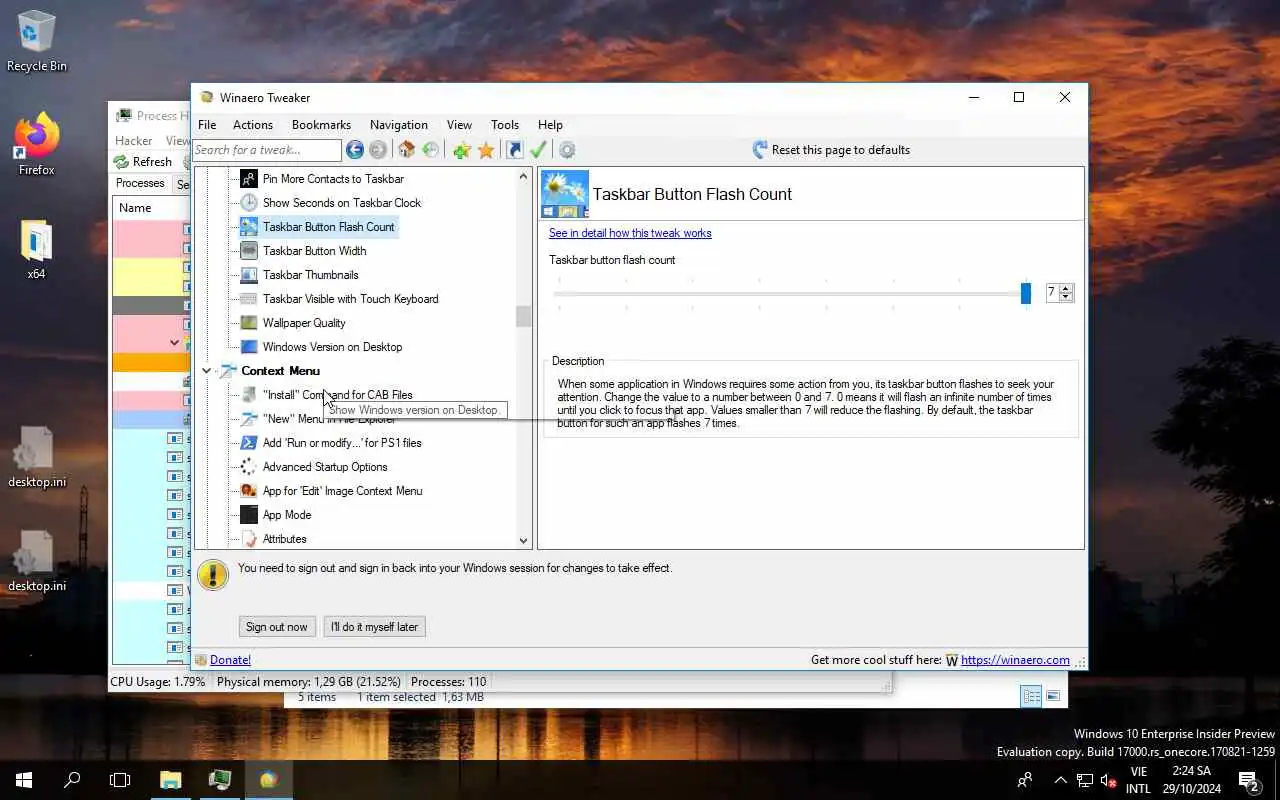Click the Reset this page icon
The image size is (1280, 800).
pos(760,150)
